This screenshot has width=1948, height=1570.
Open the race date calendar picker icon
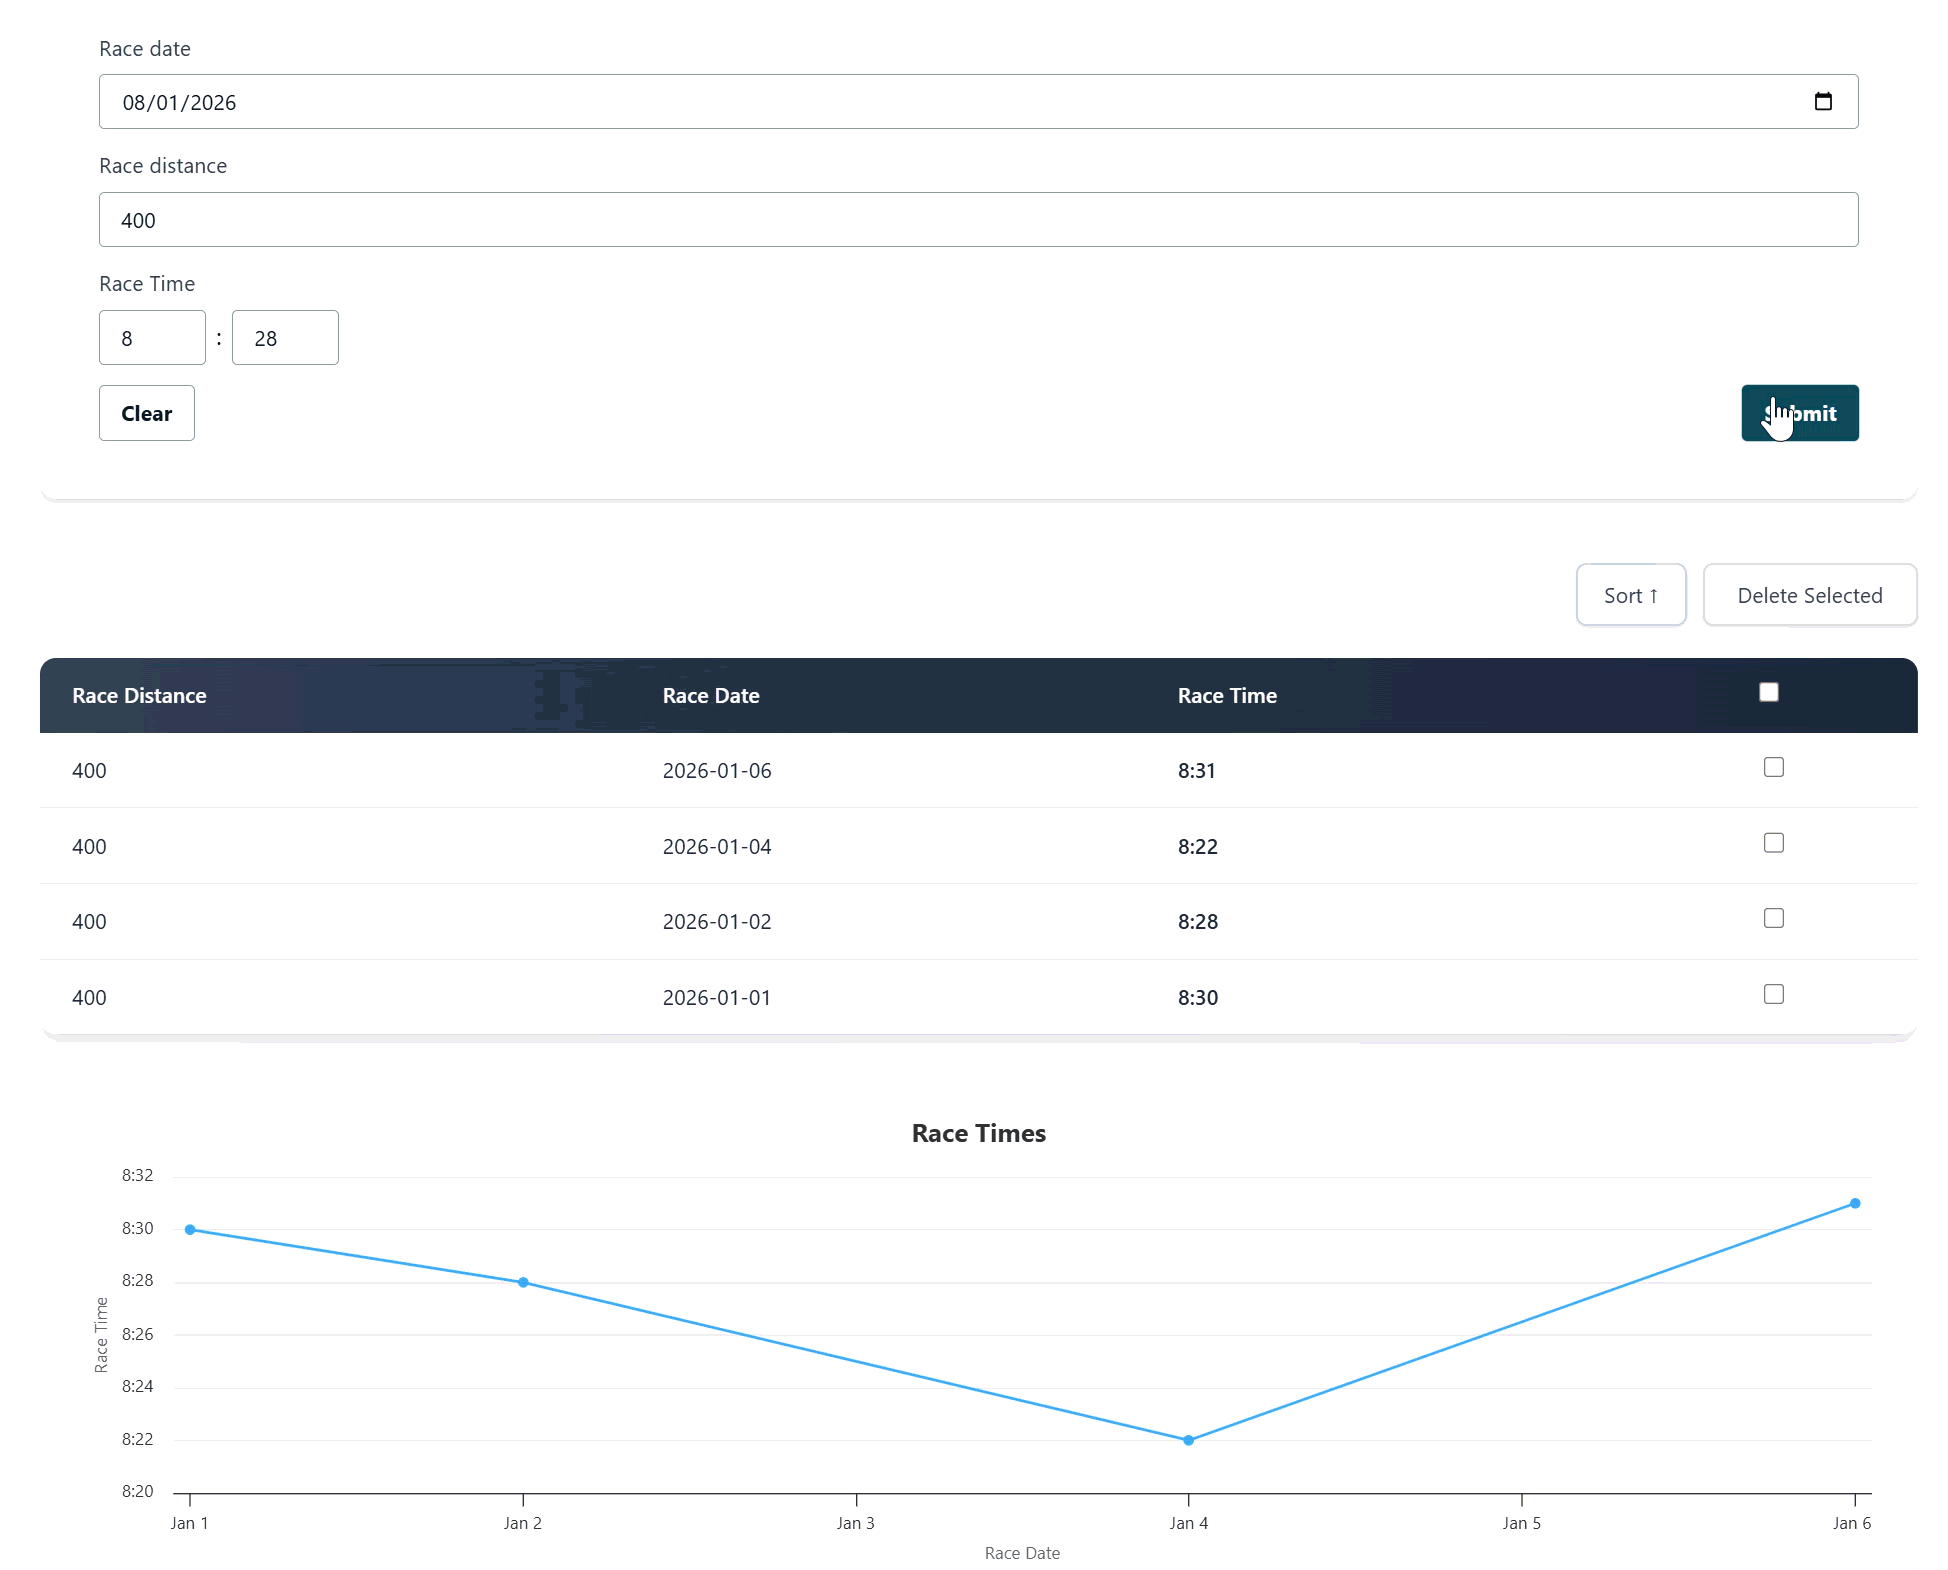1822,102
